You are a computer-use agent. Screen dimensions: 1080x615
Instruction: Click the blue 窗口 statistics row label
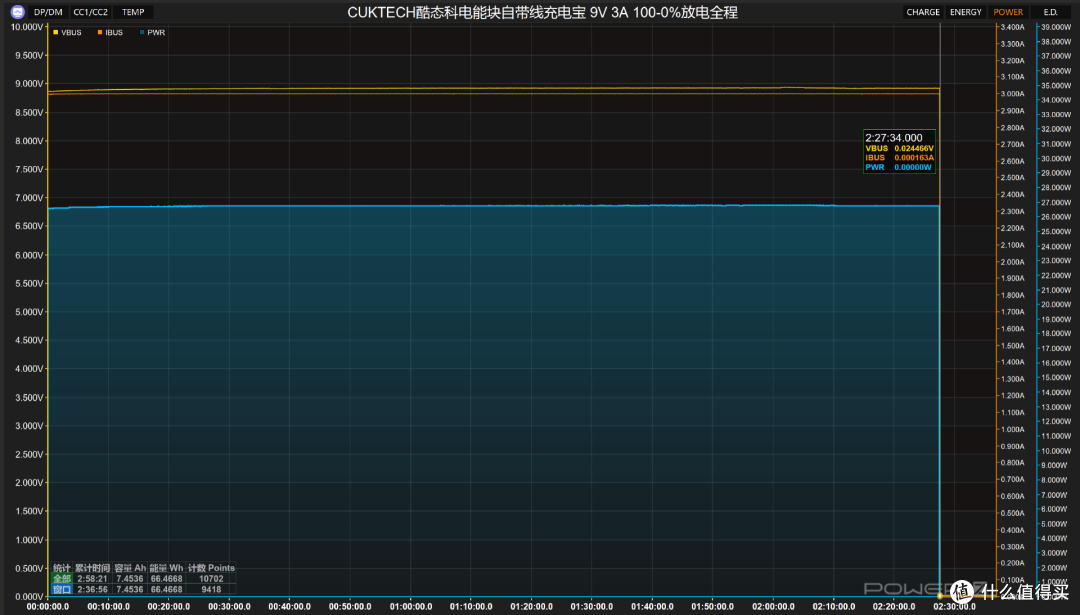tap(62, 590)
